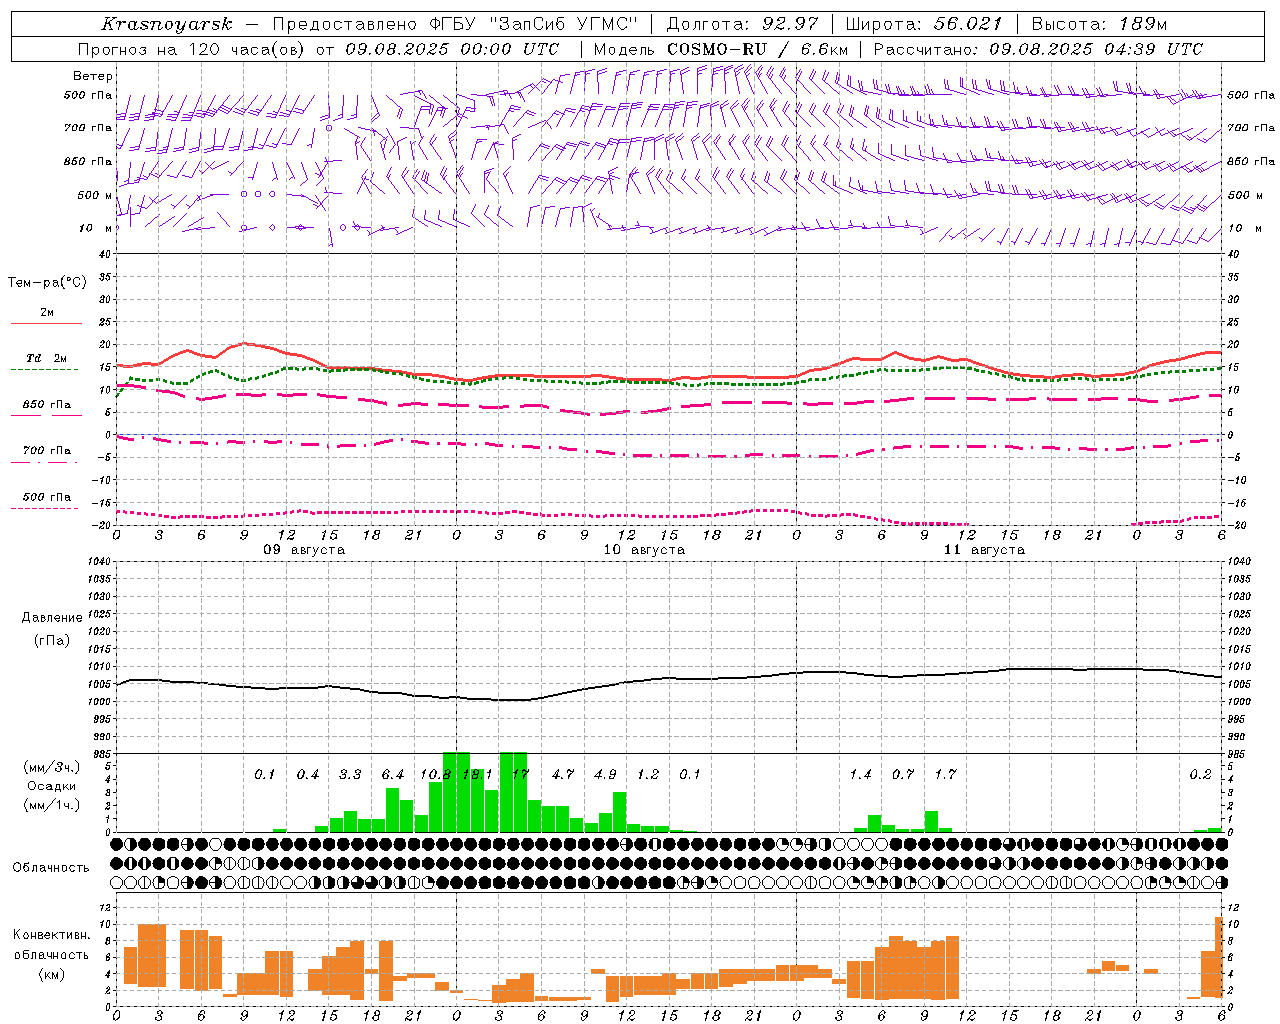Select the text Предоставлено ФГБУ "ЗапСиб УГМС"
1280x1024 pixels.
455,24
